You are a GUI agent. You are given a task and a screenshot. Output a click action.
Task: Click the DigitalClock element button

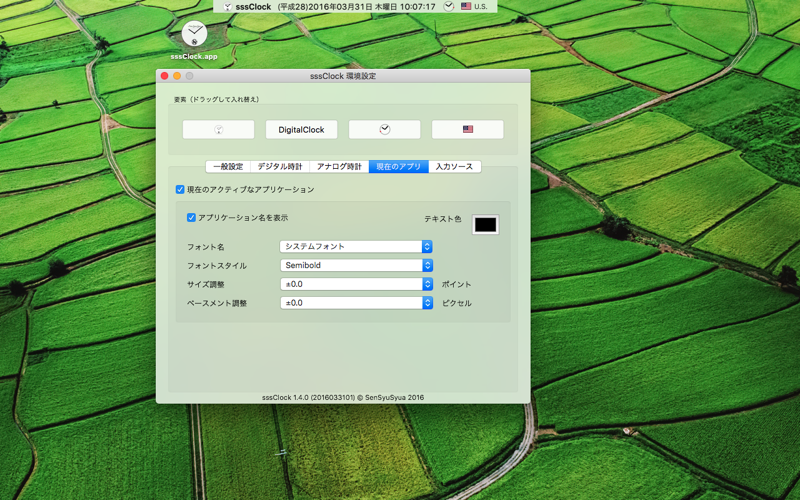(x=302, y=130)
